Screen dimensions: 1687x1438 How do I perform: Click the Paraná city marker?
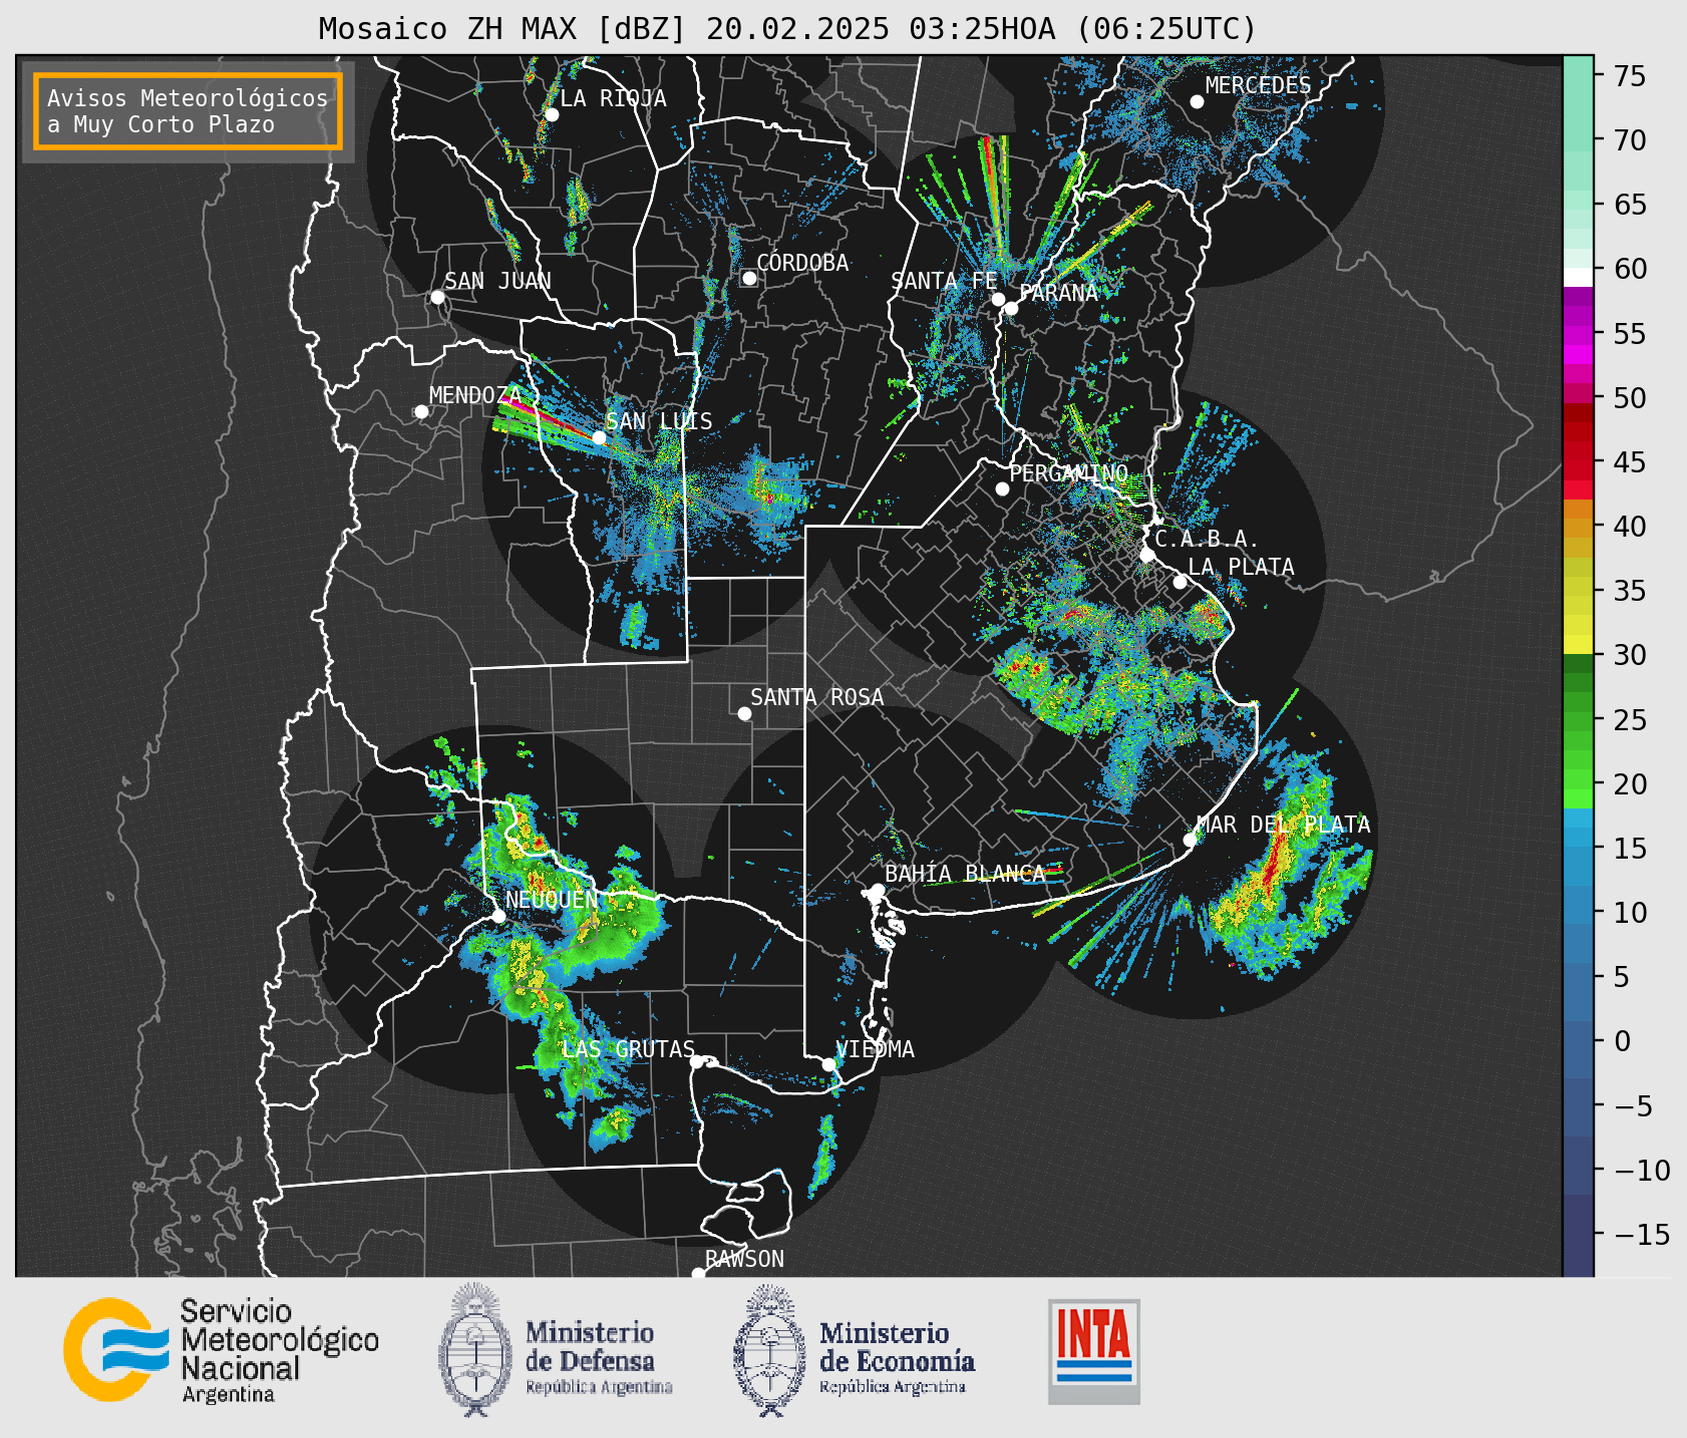point(1011,308)
